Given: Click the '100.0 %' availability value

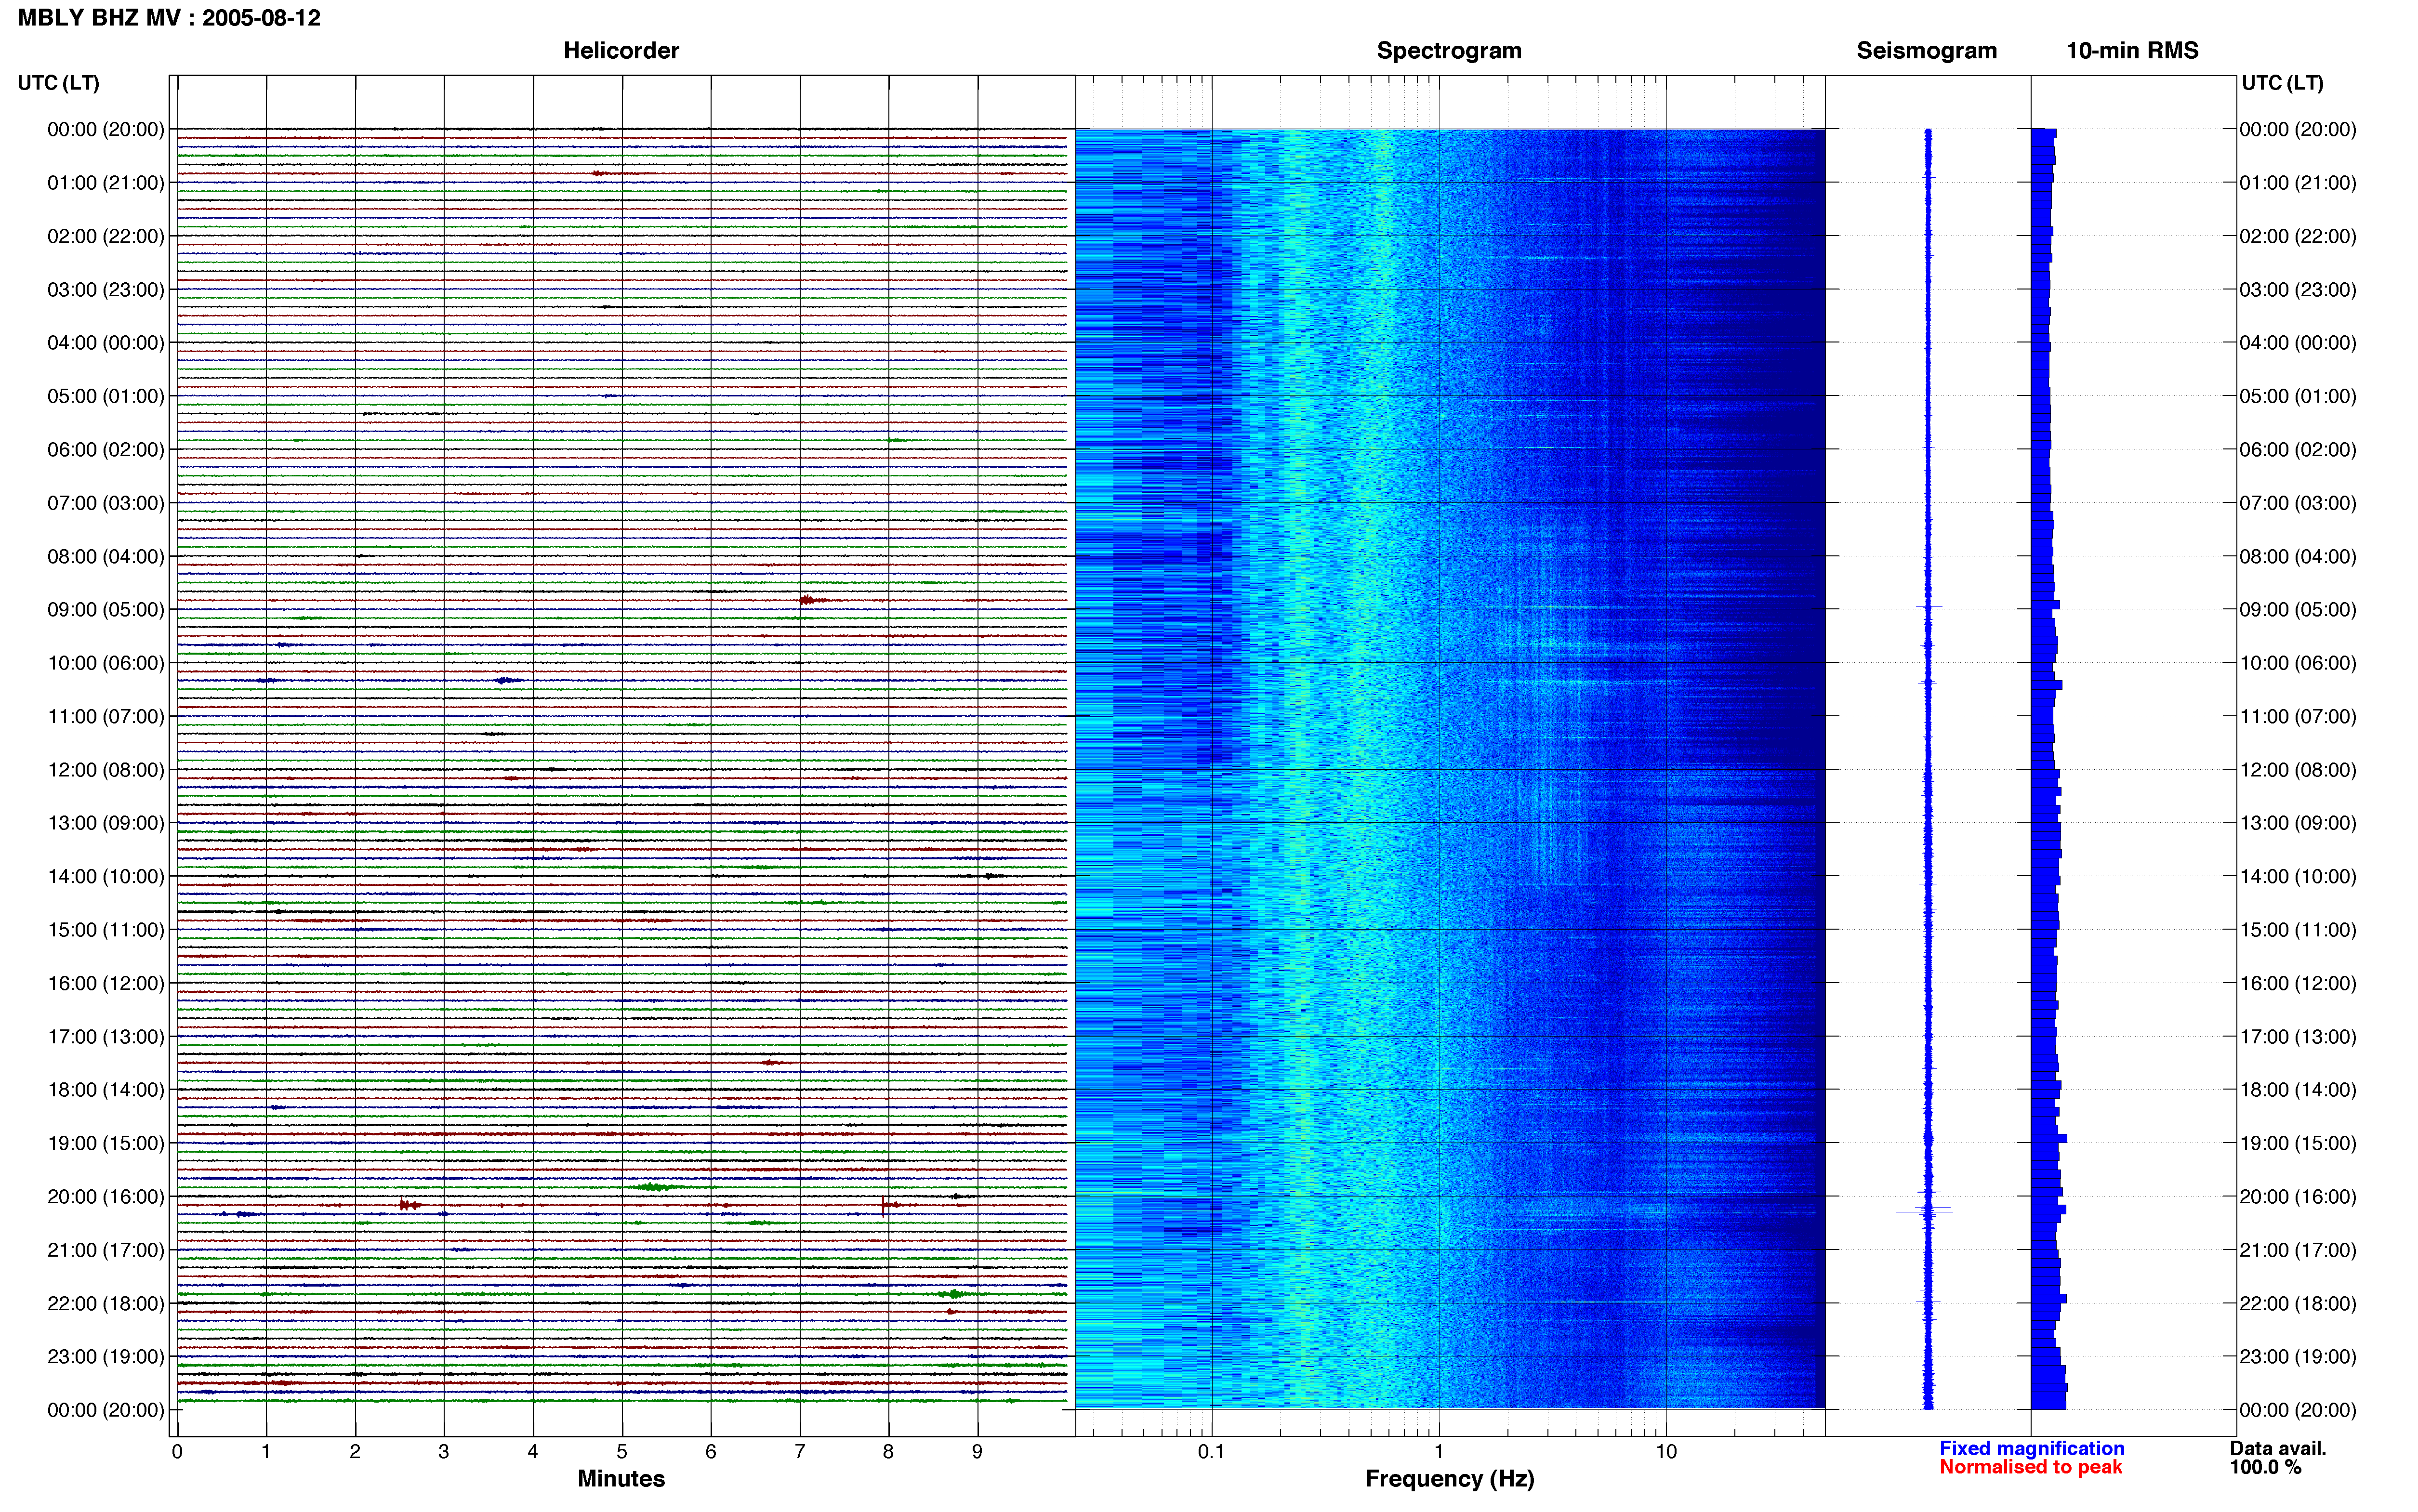Looking at the screenshot, I should click(2265, 1467).
